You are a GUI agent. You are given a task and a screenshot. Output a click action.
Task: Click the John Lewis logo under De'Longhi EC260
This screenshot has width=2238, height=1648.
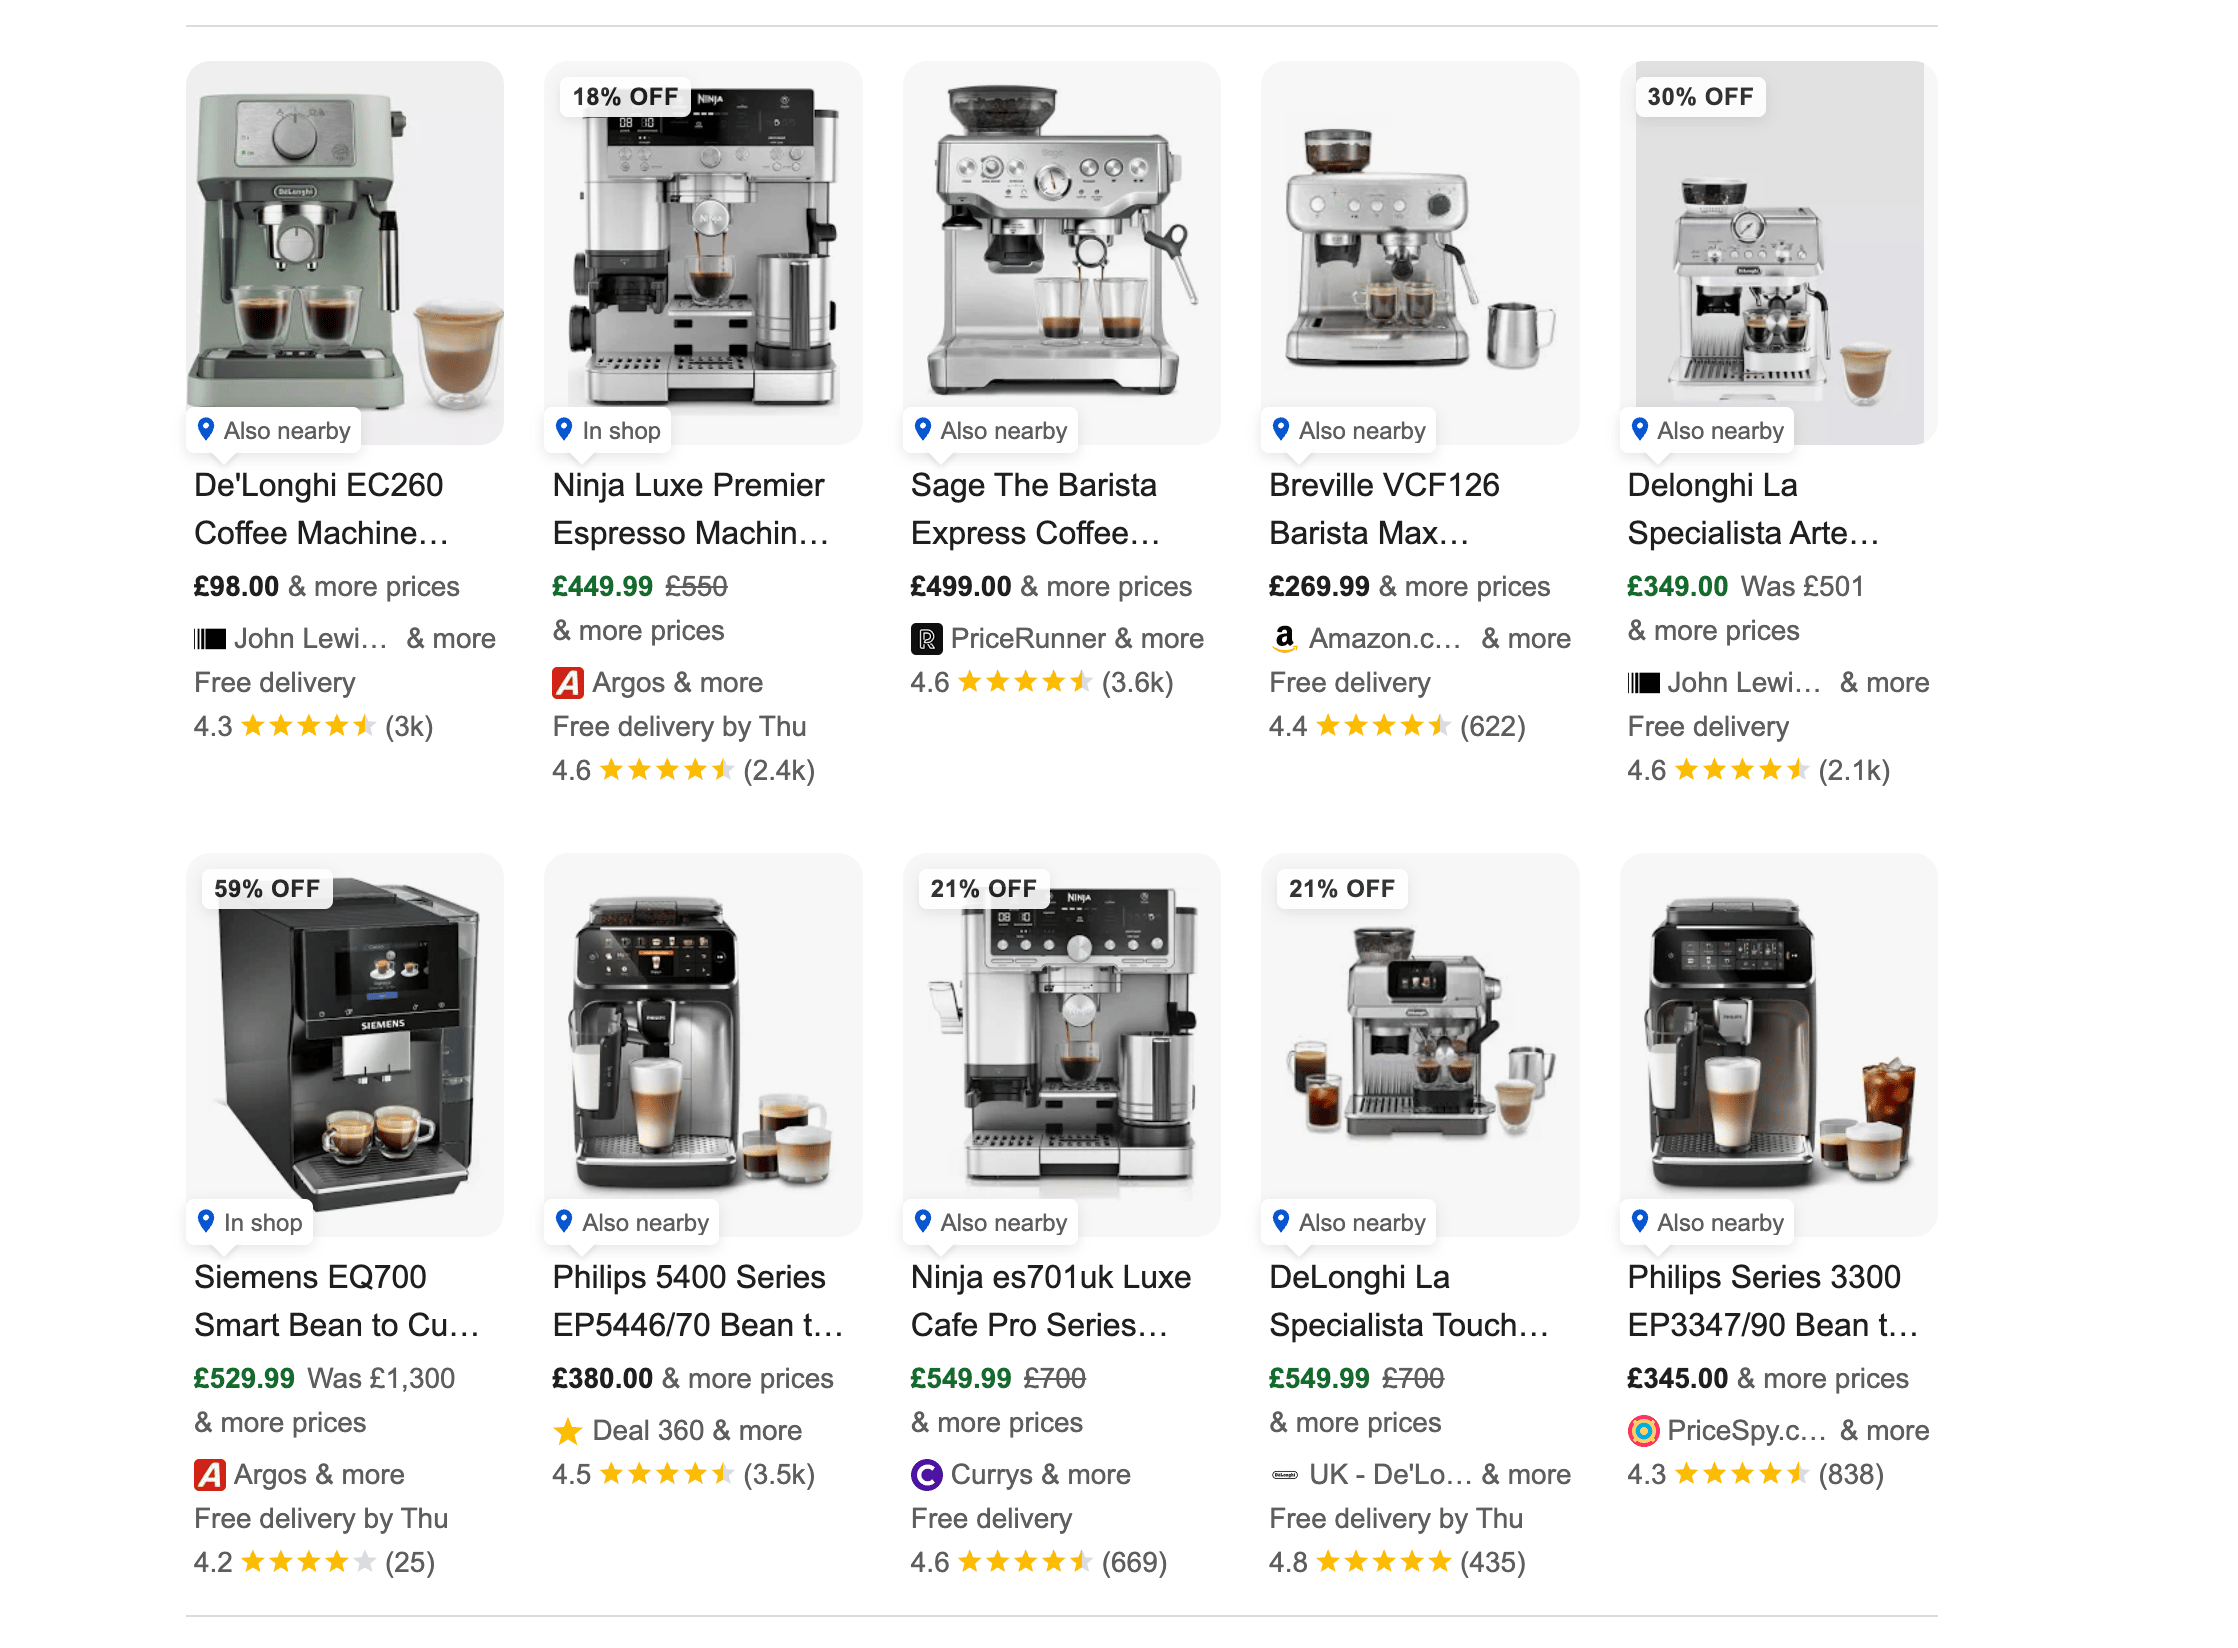[x=210, y=639]
